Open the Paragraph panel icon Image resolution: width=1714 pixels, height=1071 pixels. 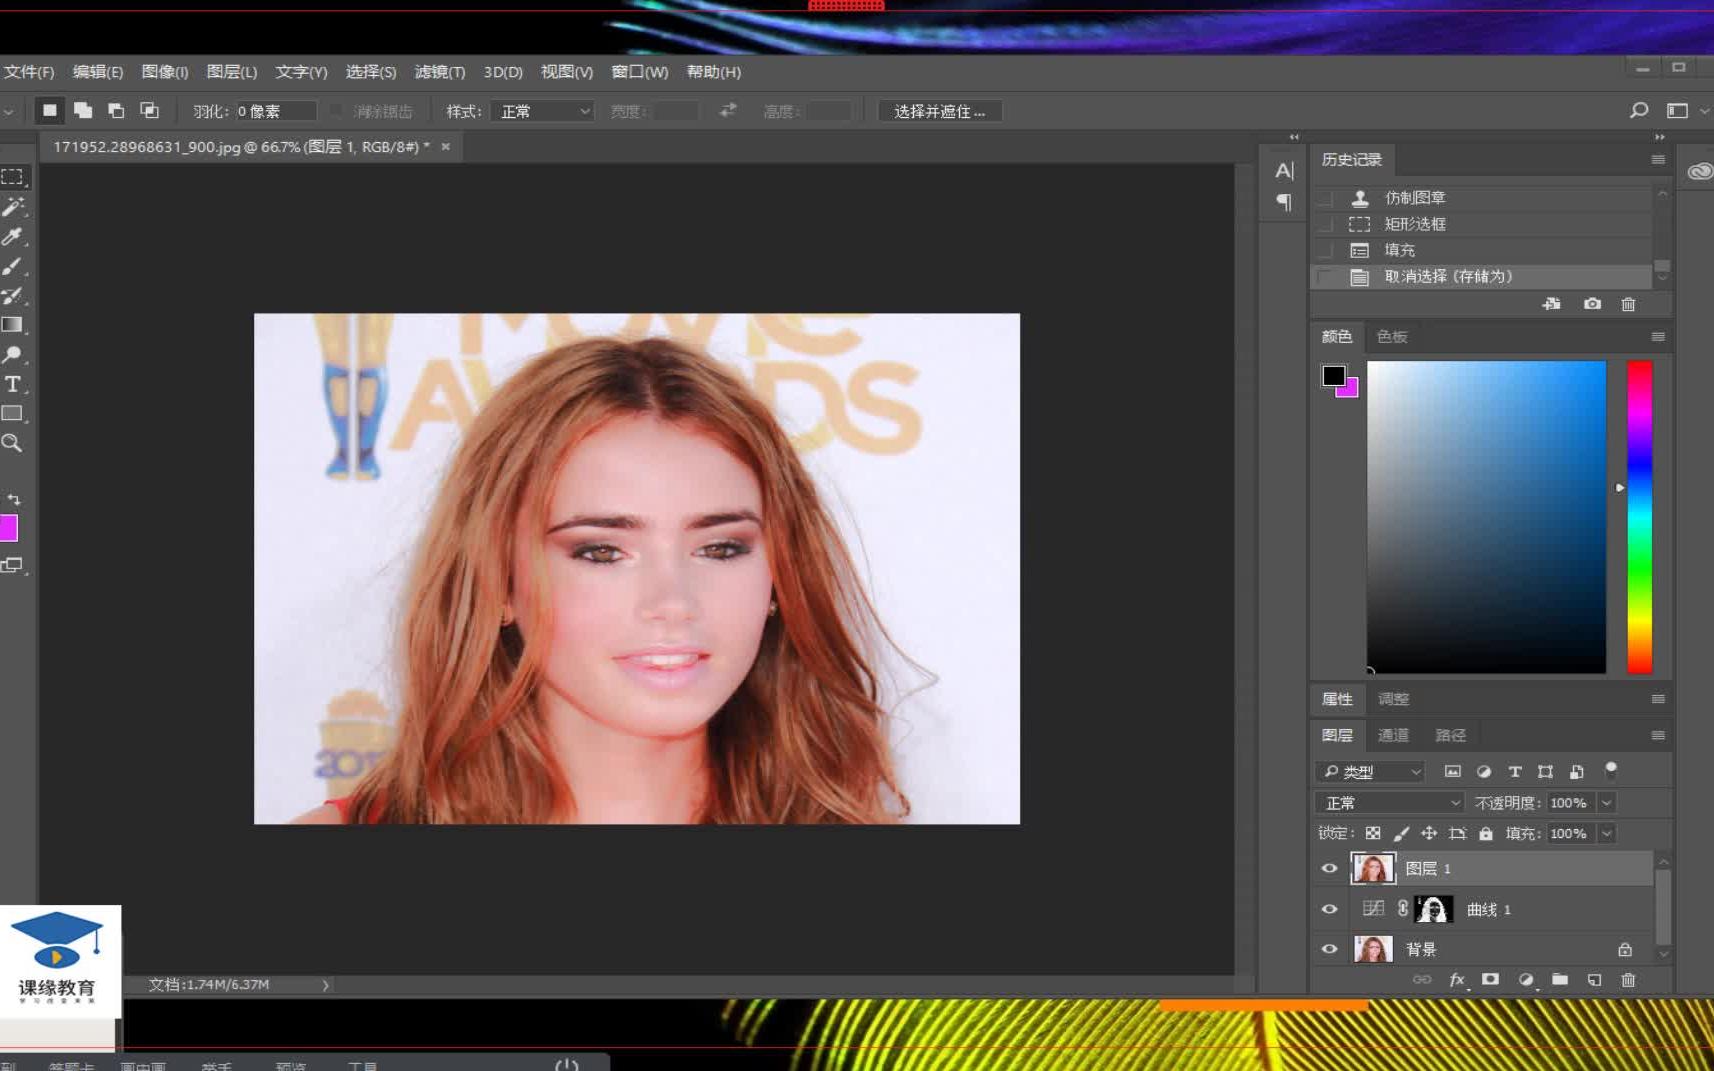pos(1284,202)
